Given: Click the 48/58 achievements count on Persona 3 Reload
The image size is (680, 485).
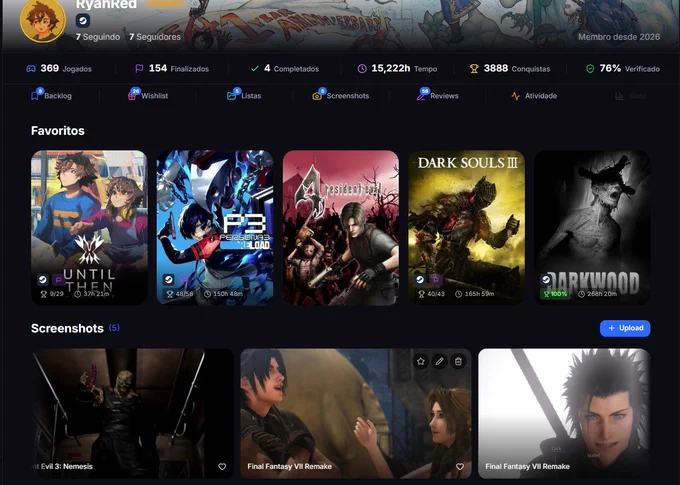Looking at the screenshot, I should pos(180,294).
